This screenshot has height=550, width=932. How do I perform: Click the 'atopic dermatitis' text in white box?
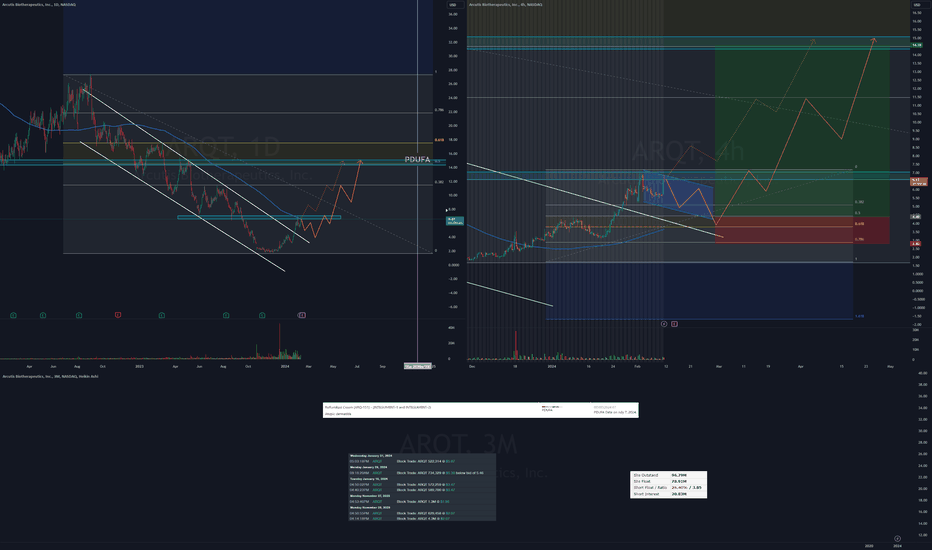coord(338,414)
